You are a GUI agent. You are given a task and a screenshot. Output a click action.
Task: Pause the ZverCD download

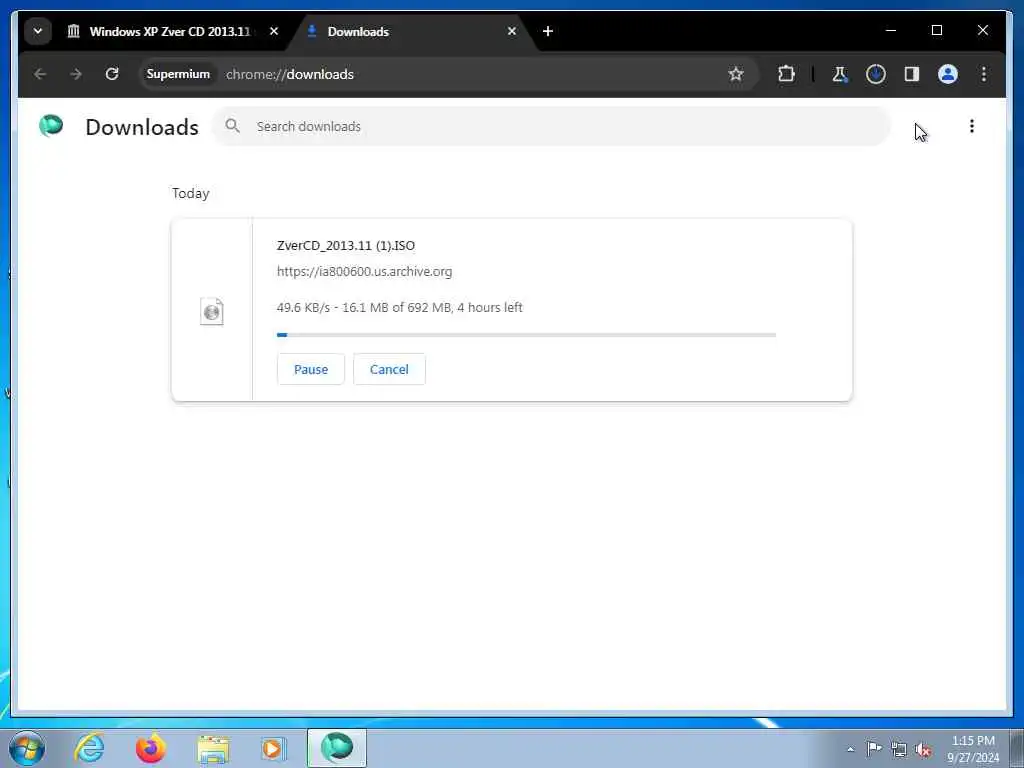click(311, 369)
